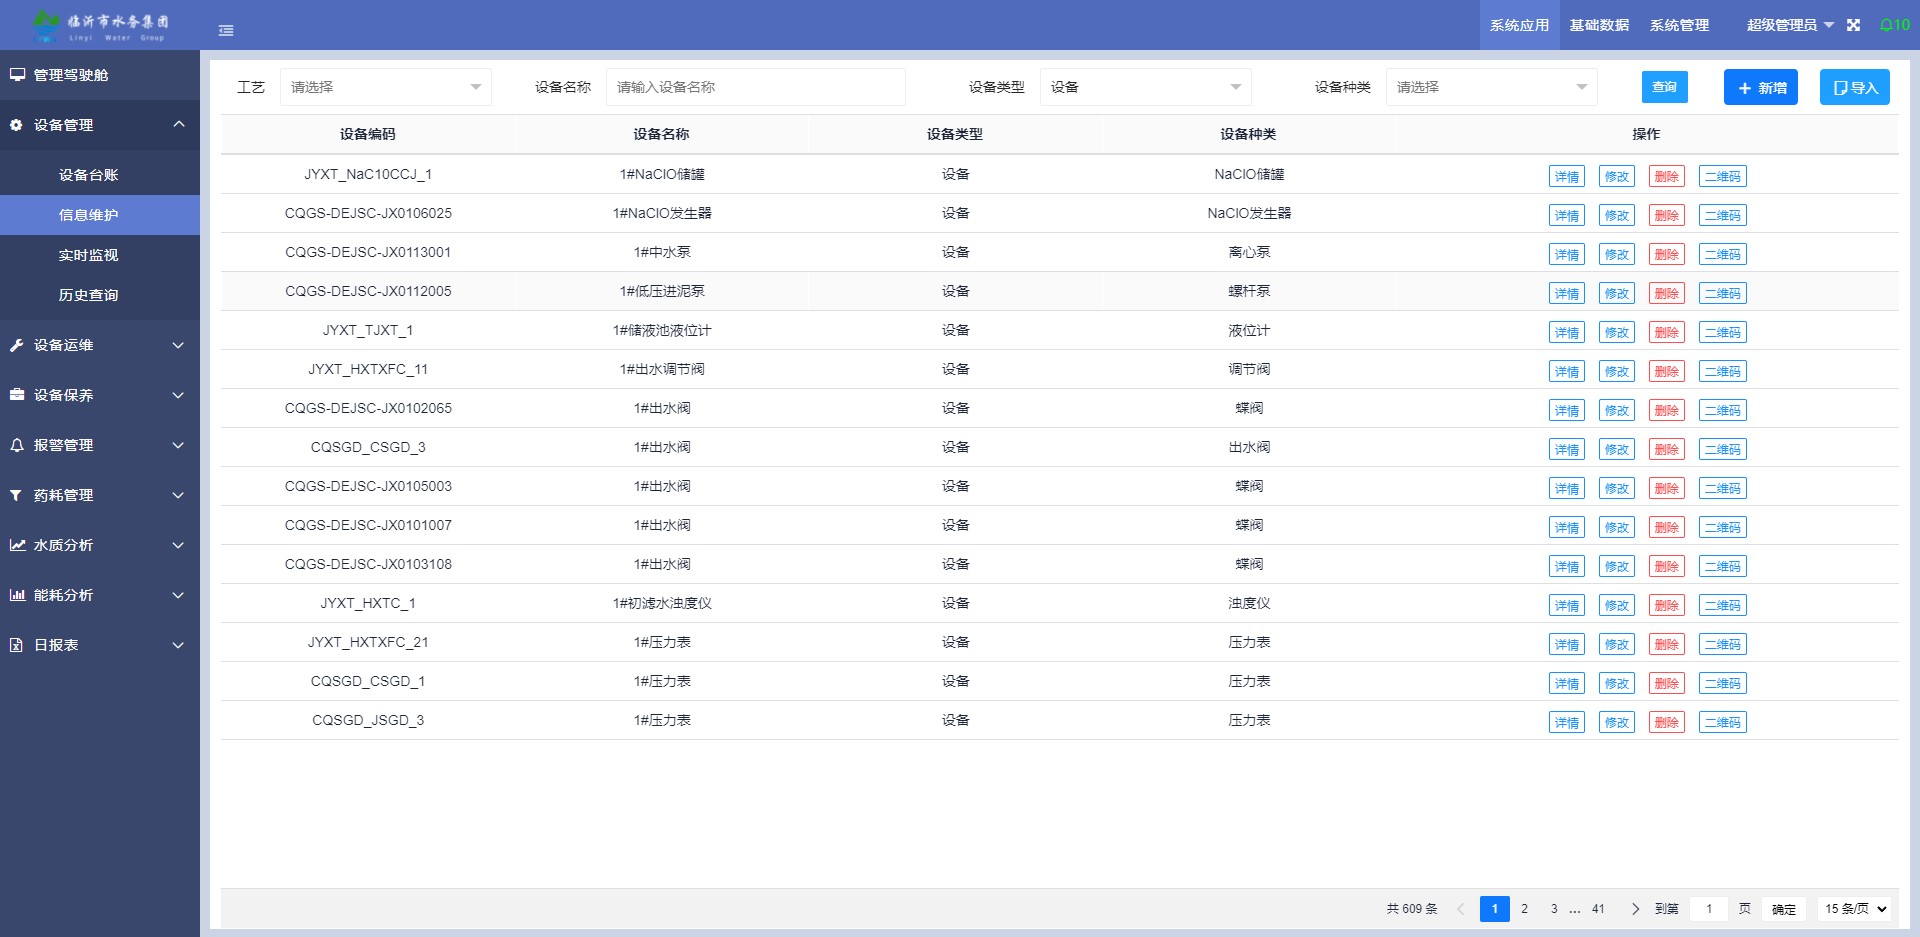Viewport: 1920px width, 937px height.
Task: Click 详情 for 1#NaClO储罐
Action: point(1567,176)
